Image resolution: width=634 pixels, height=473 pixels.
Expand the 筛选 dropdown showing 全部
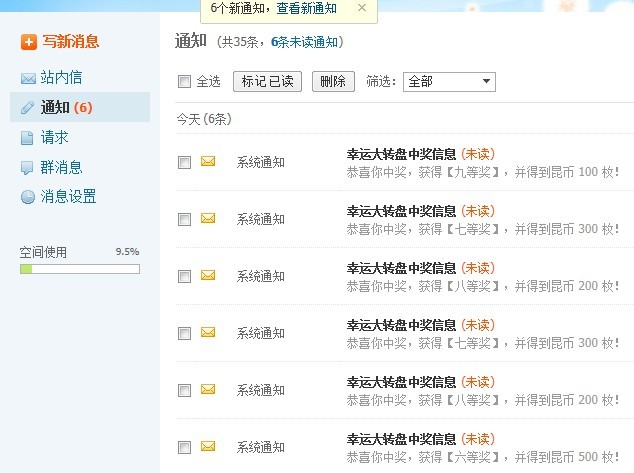click(x=449, y=82)
